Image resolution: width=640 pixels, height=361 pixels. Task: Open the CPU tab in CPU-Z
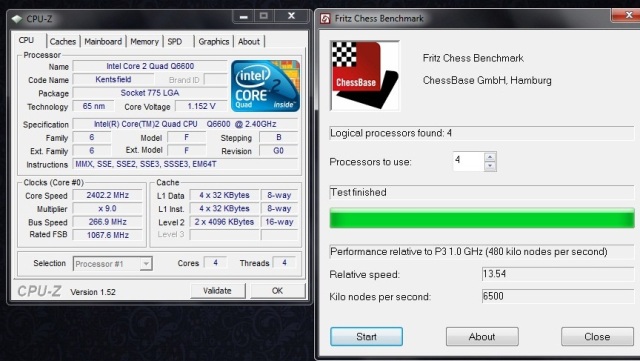[26, 40]
